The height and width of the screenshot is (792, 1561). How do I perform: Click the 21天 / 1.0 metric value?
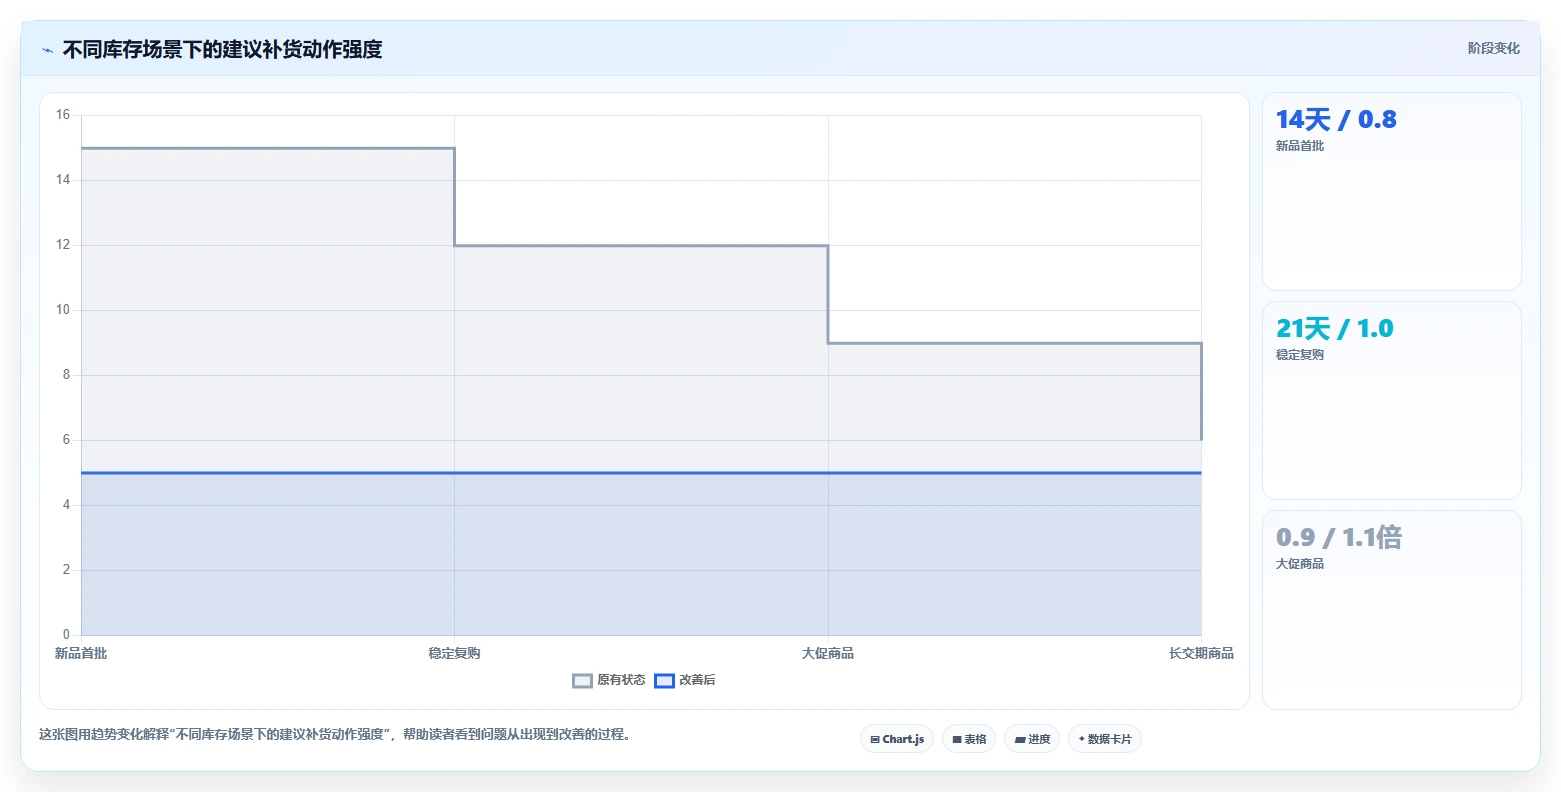[x=1334, y=328]
